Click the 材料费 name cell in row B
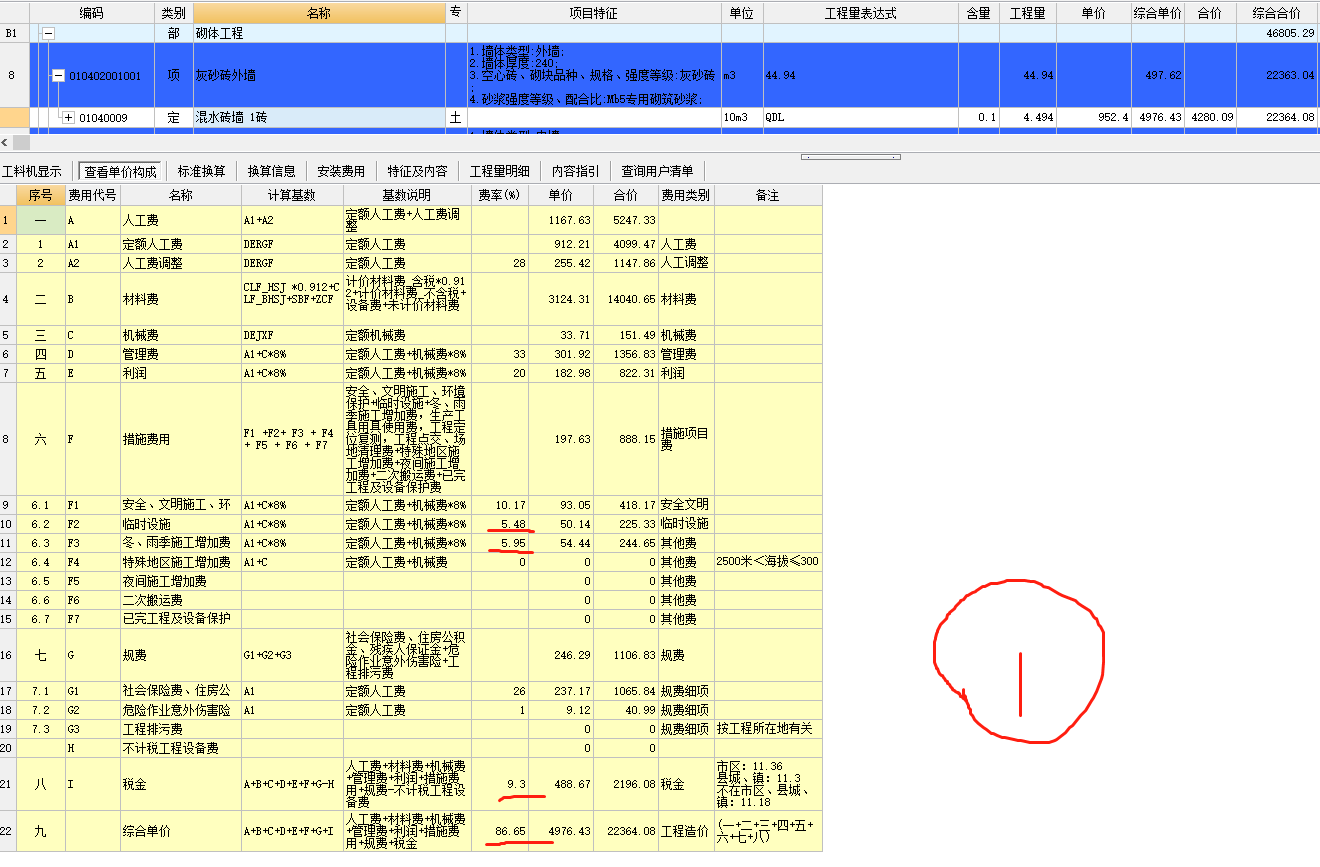 pyautogui.click(x=181, y=299)
